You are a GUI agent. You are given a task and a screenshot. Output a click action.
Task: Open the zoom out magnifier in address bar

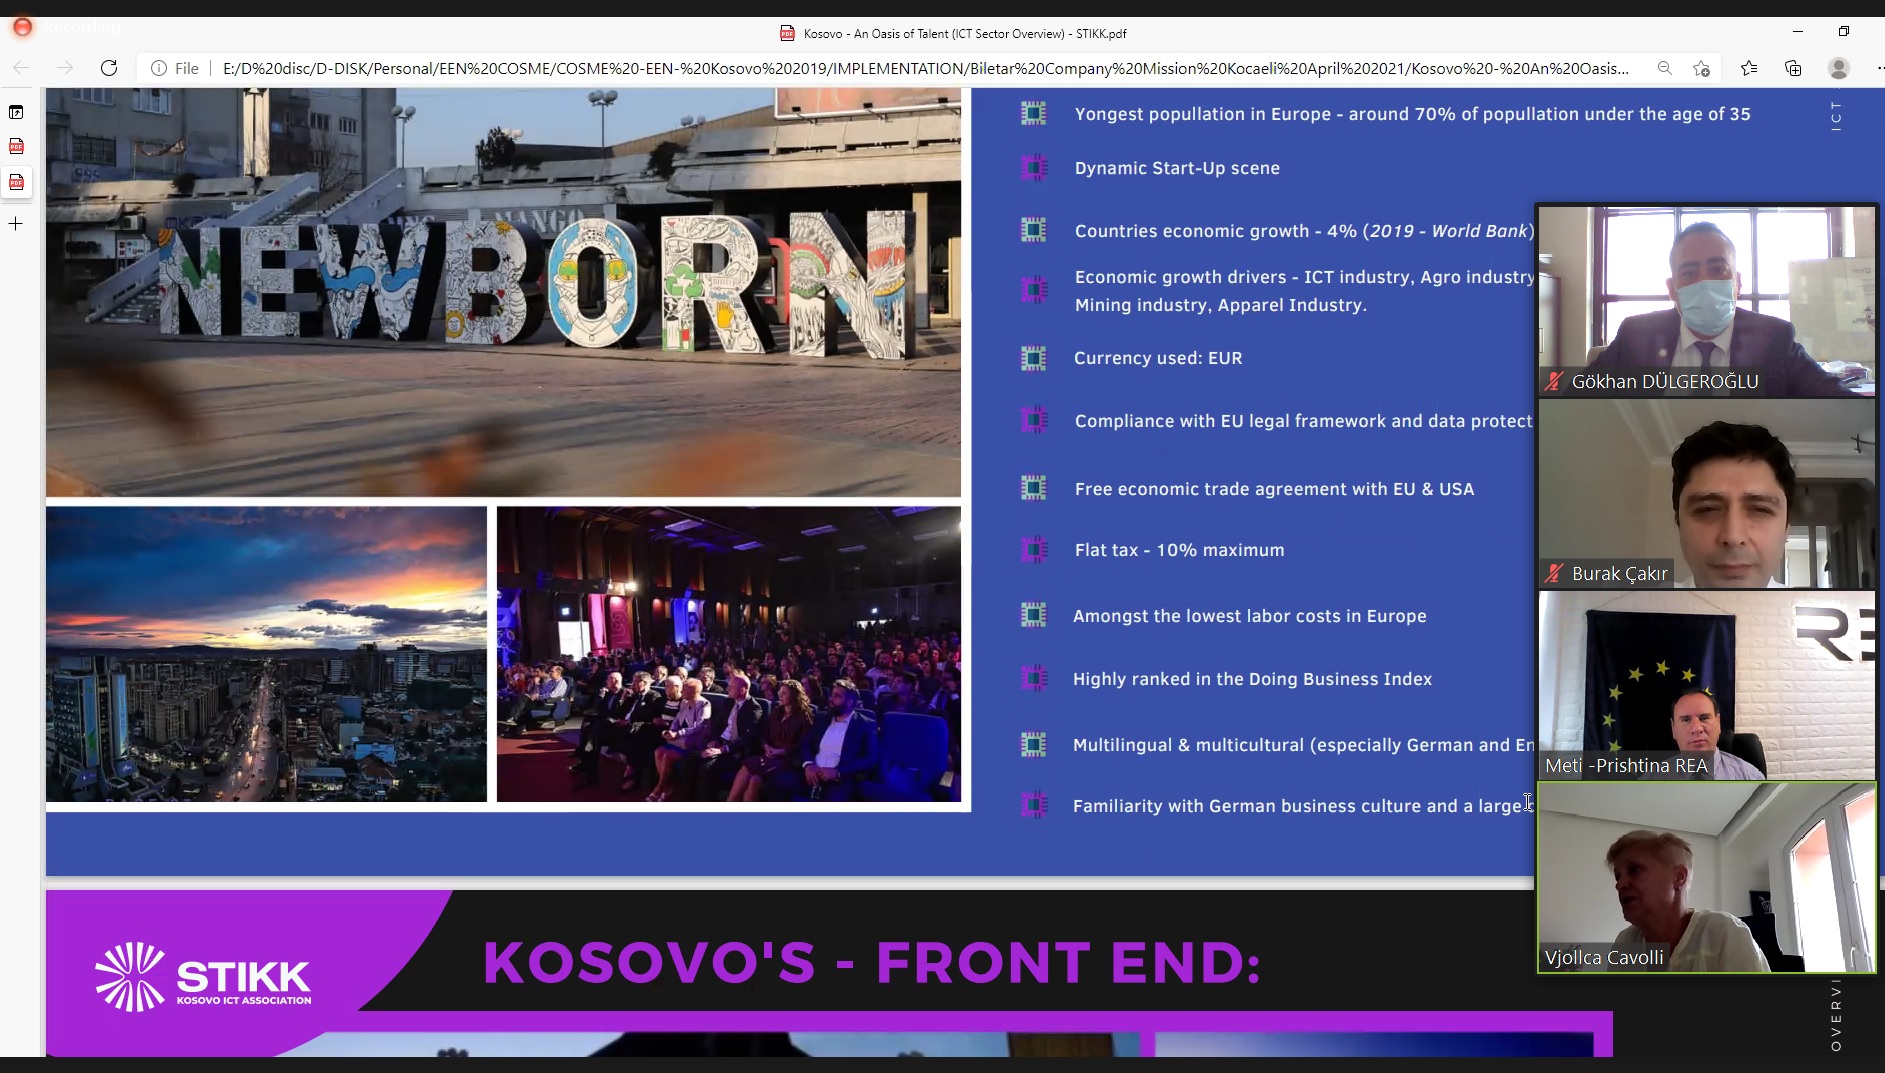coord(1664,68)
